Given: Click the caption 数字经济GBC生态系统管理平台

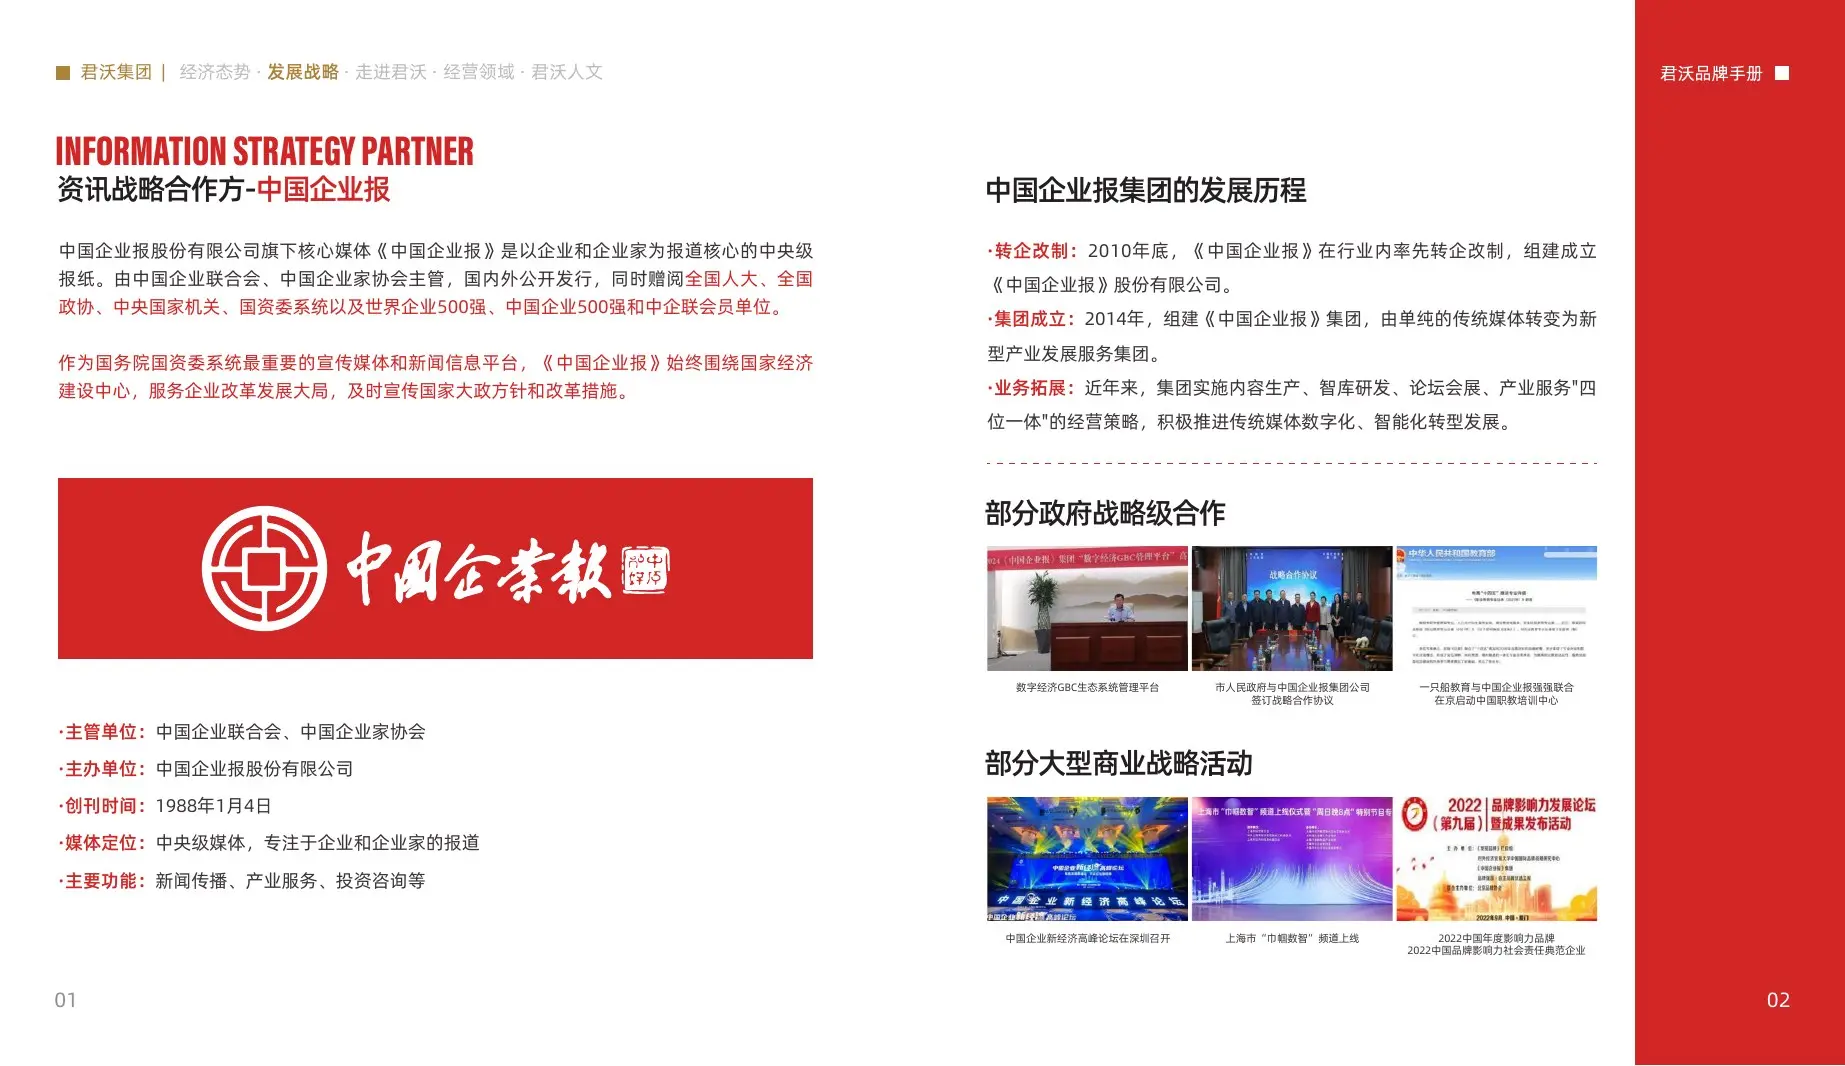Looking at the screenshot, I should coord(1087,688).
